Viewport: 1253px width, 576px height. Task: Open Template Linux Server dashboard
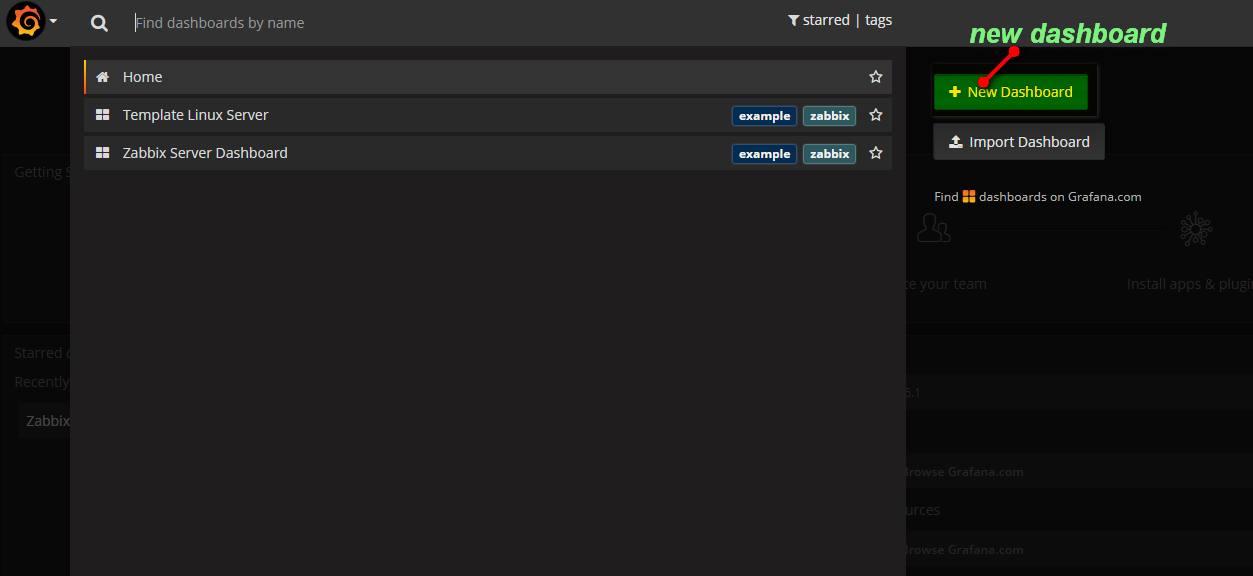pos(488,115)
